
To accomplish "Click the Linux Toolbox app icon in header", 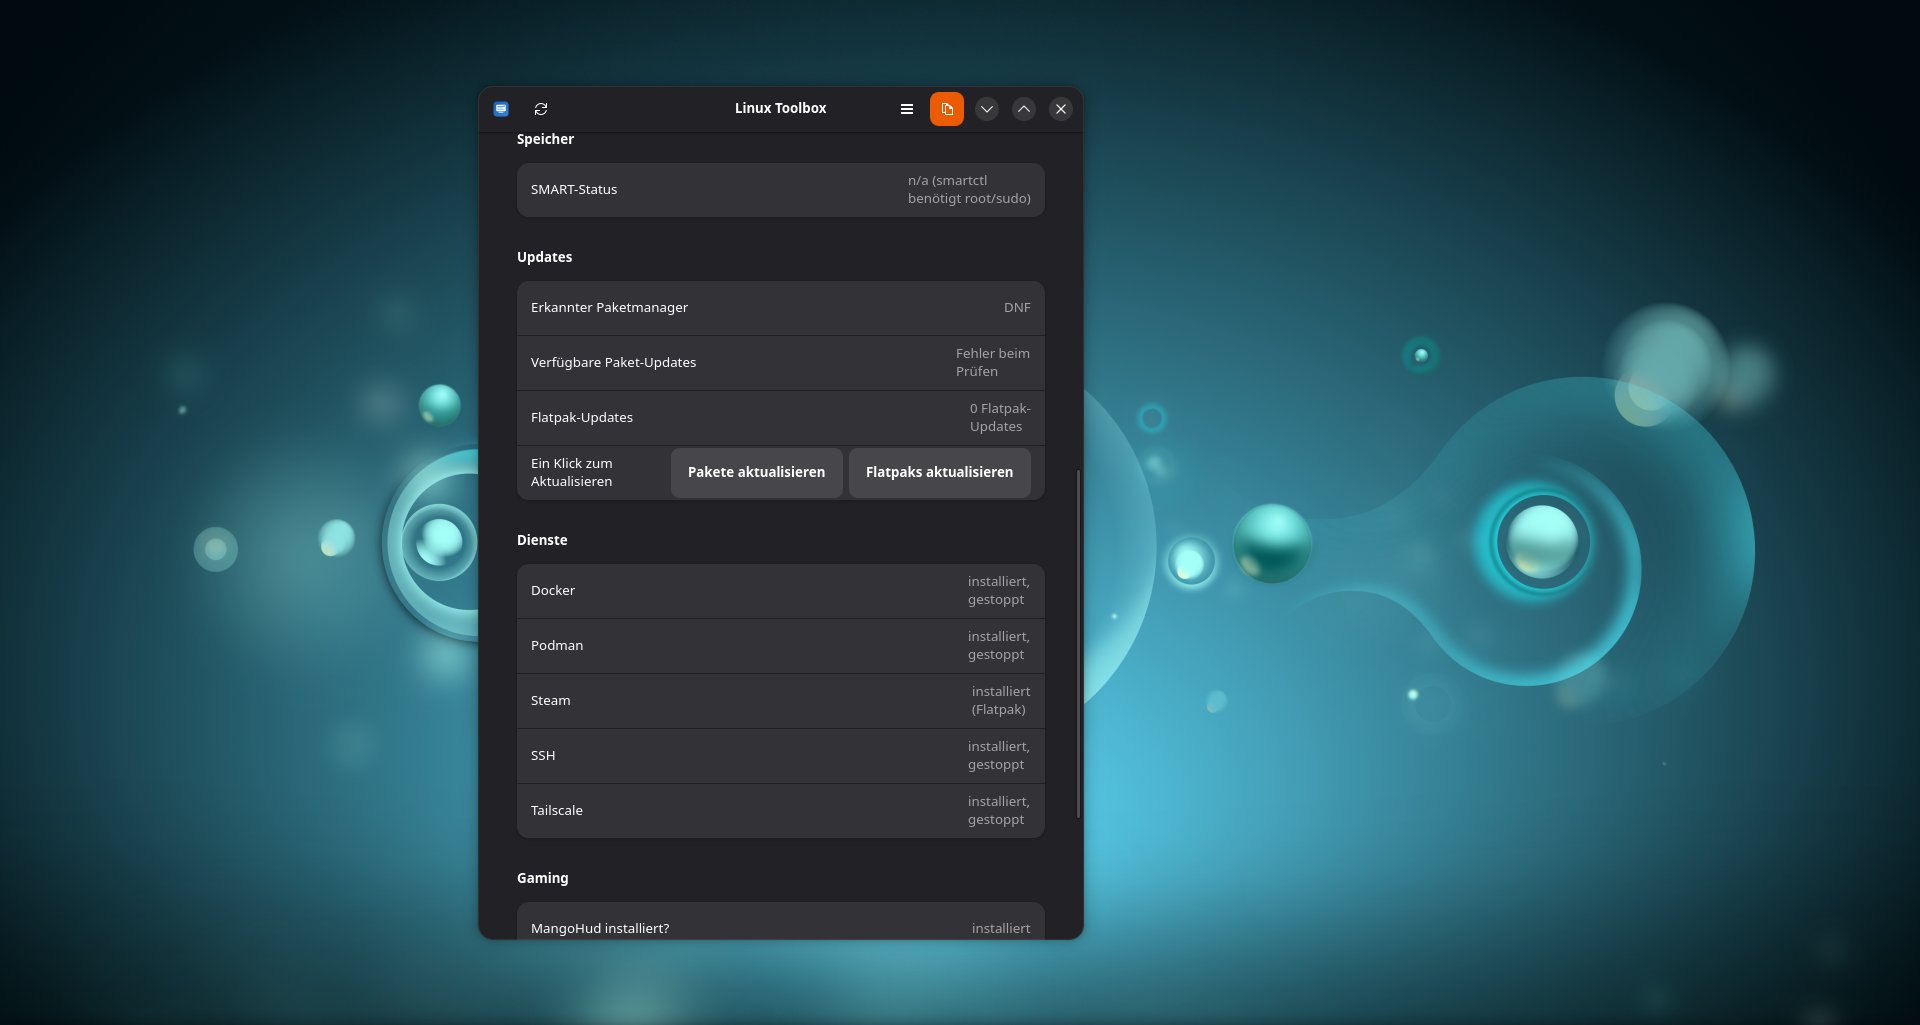I will pos(501,109).
